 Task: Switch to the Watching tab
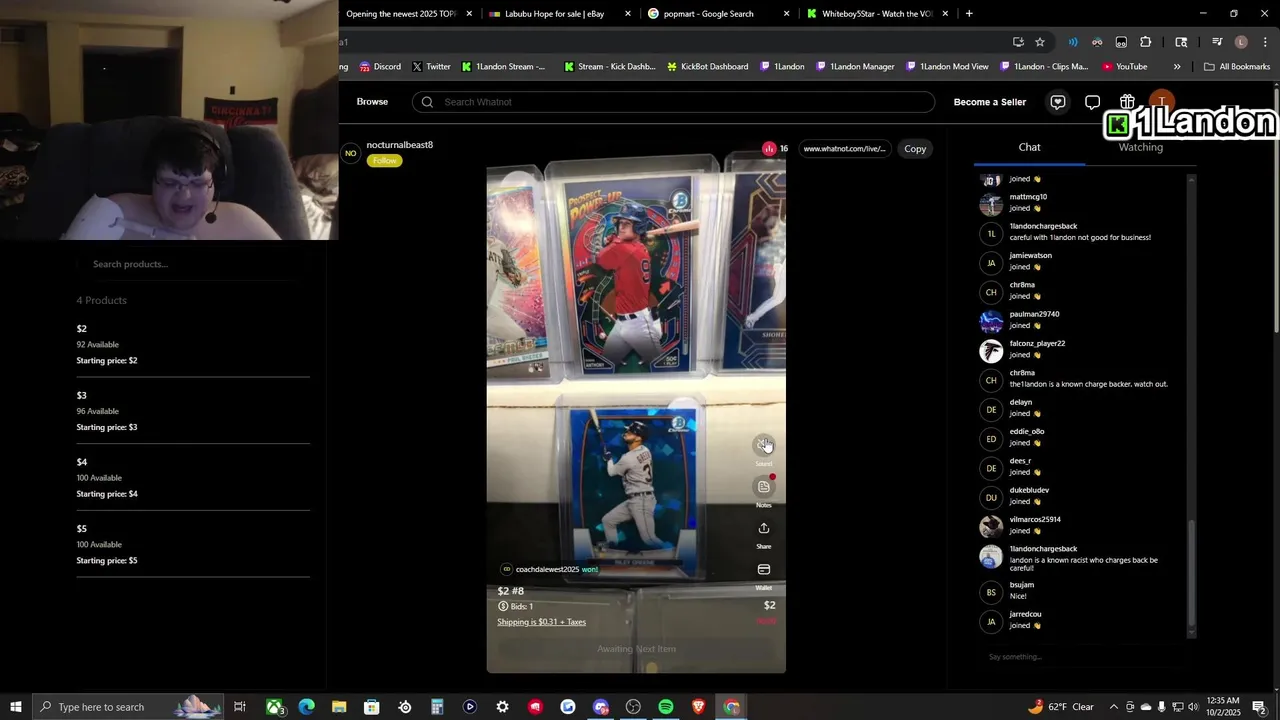pyautogui.click(x=1140, y=147)
